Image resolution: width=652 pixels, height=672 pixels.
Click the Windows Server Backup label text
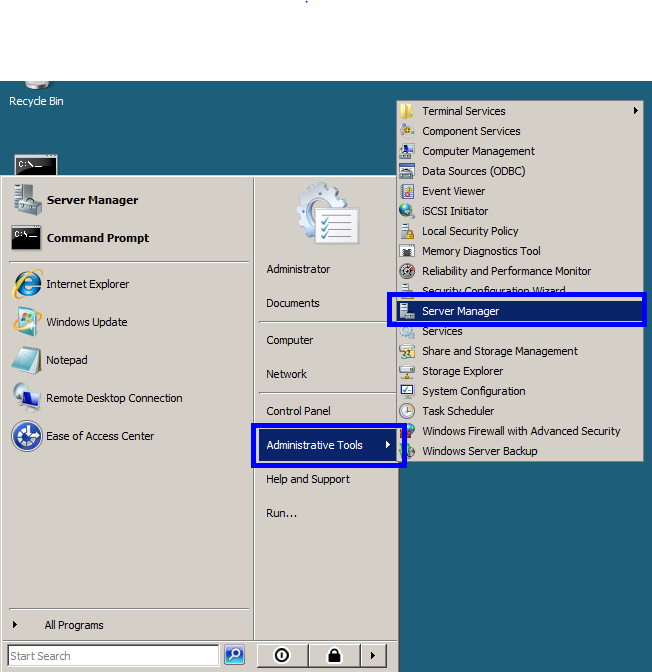(480, 451)
